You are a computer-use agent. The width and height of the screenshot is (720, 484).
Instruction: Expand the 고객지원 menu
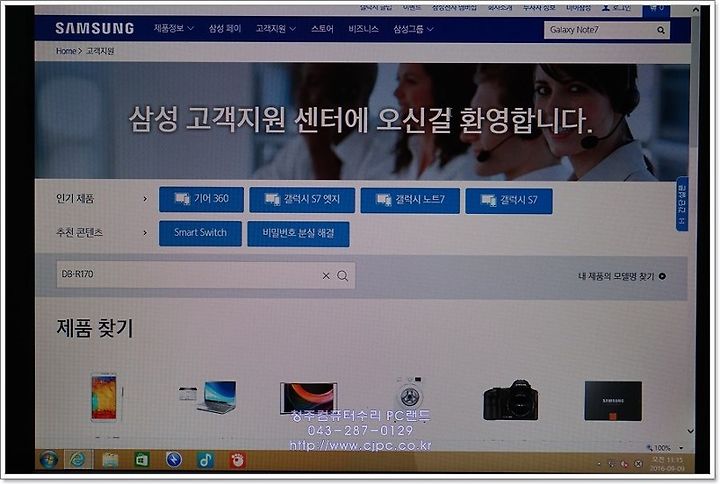pos(276,29)
